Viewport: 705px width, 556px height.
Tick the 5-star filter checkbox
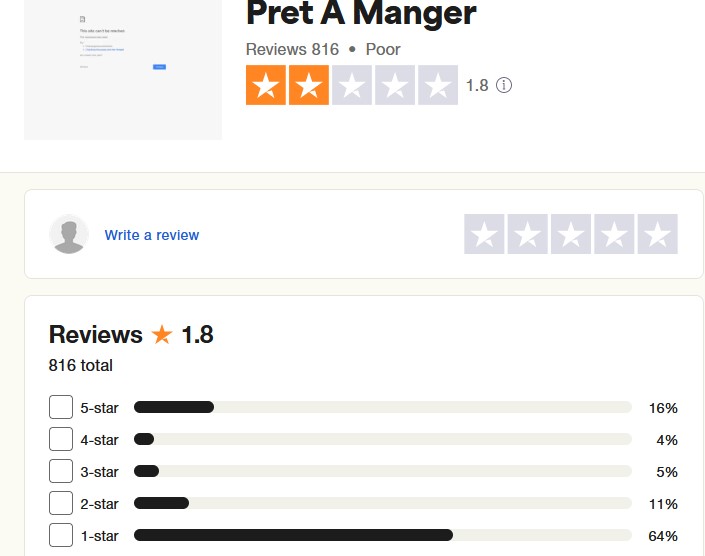click(x=61, y=407)
